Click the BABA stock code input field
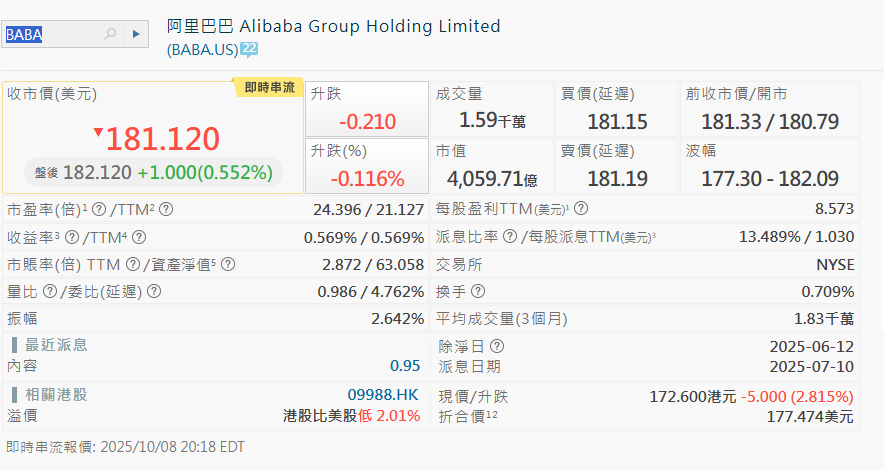This screenshot has width=884, height=470. [52, 34]
